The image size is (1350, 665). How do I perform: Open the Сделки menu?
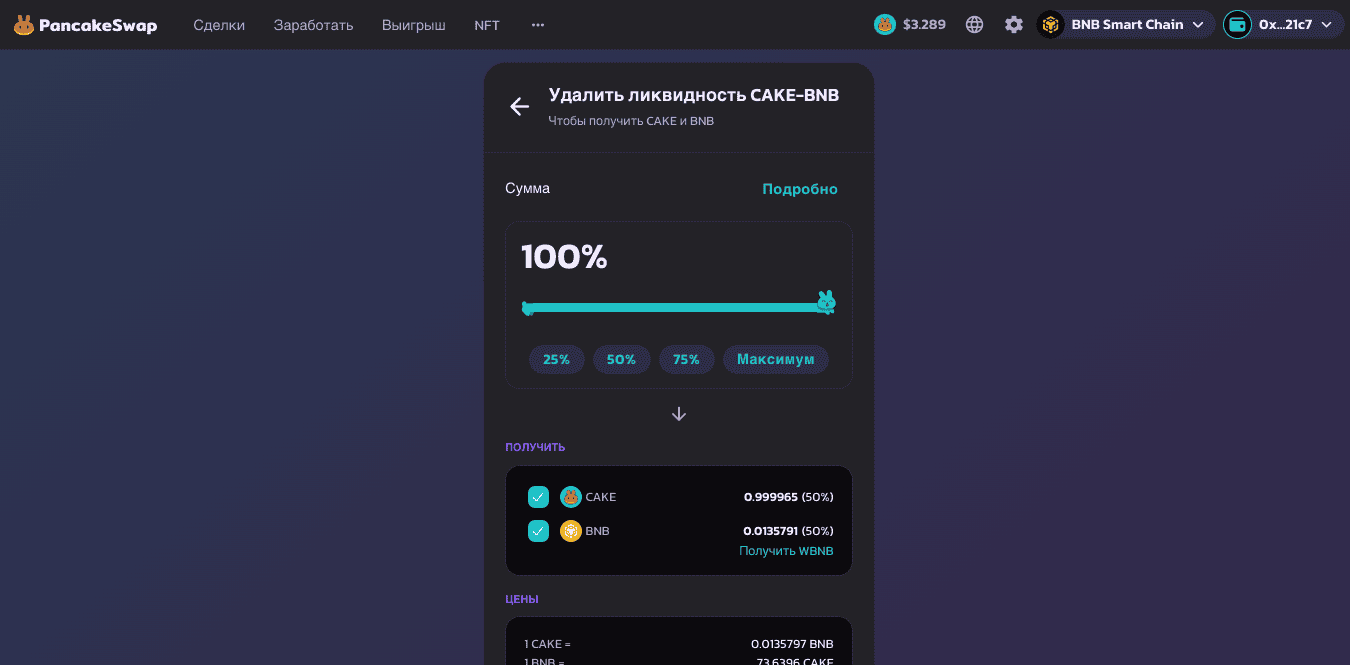tap(219, 25)
